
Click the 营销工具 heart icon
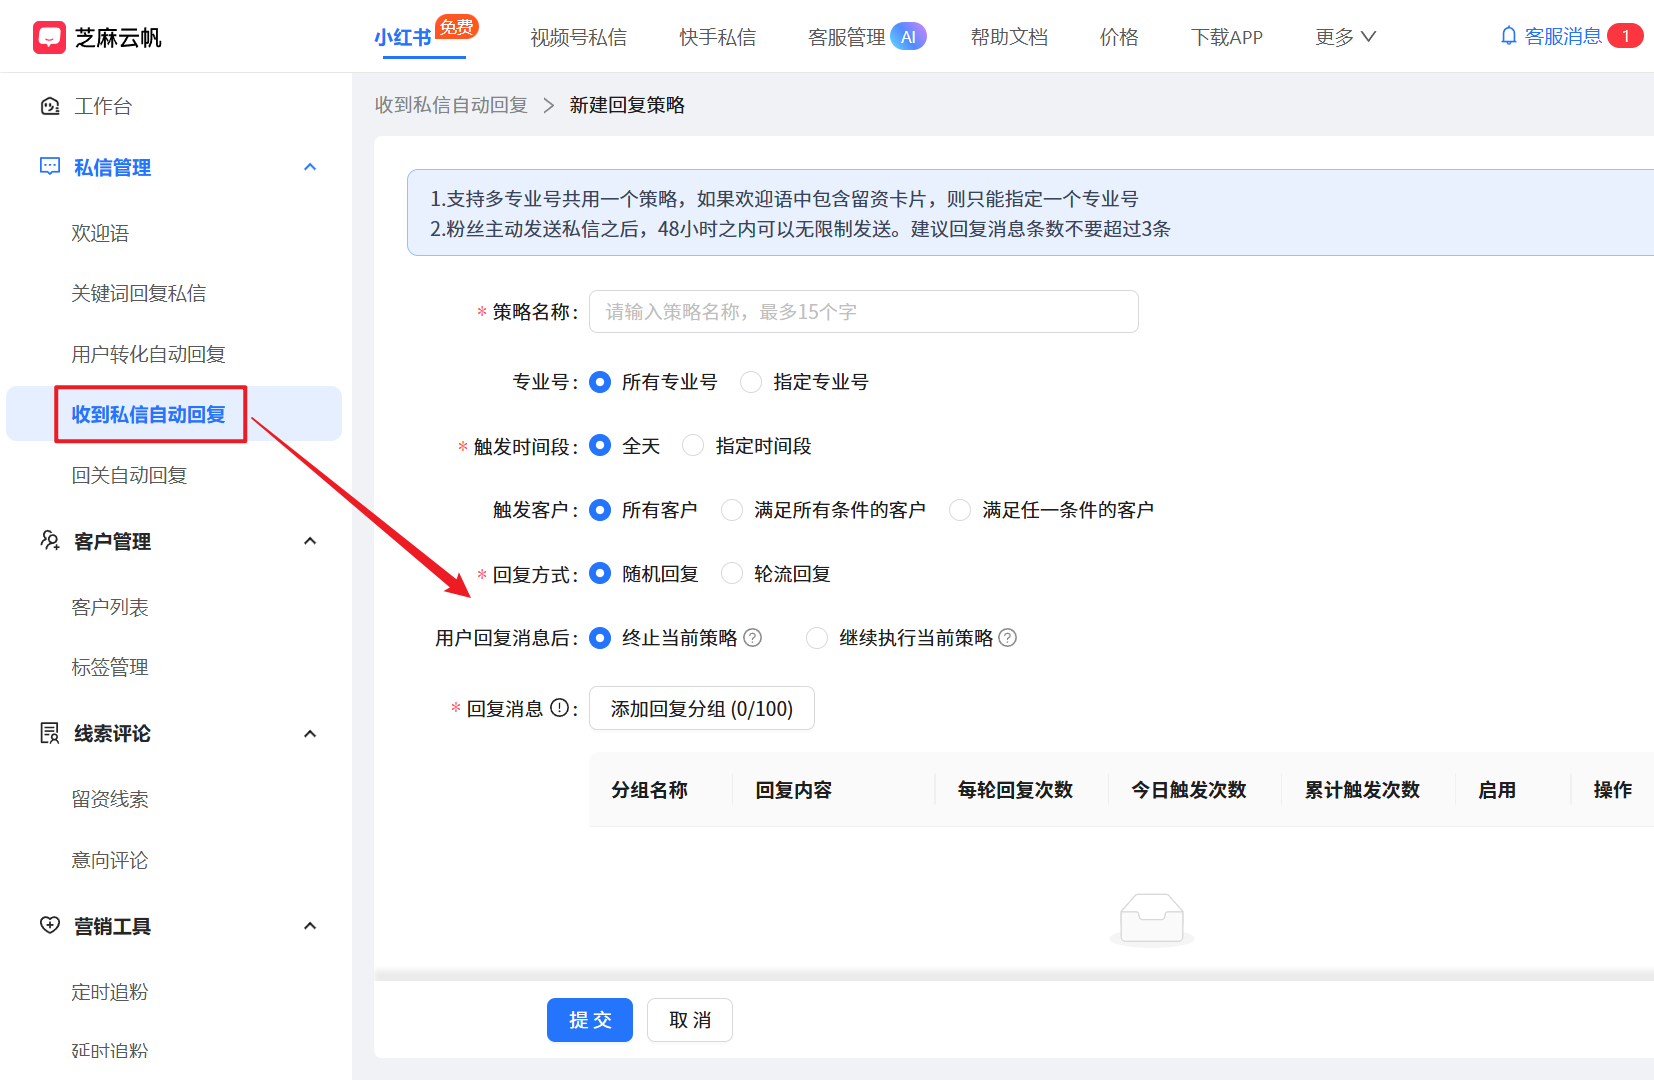[50, 925]
